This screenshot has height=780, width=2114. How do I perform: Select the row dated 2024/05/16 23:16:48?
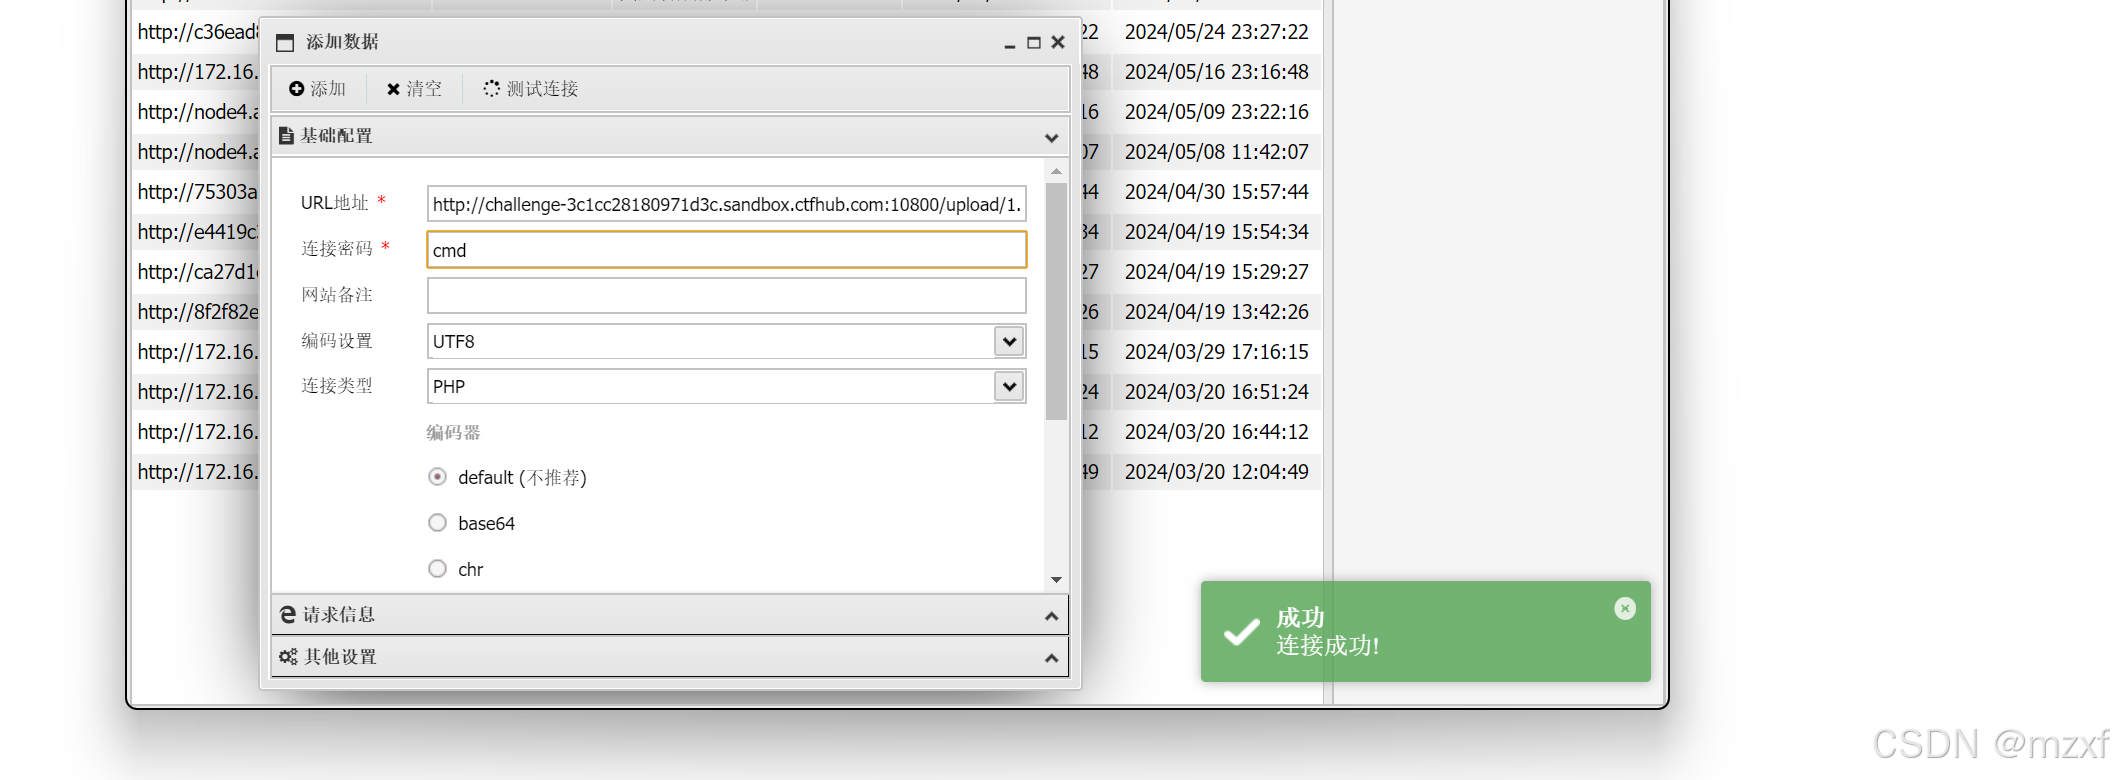tap(1216, 72)
